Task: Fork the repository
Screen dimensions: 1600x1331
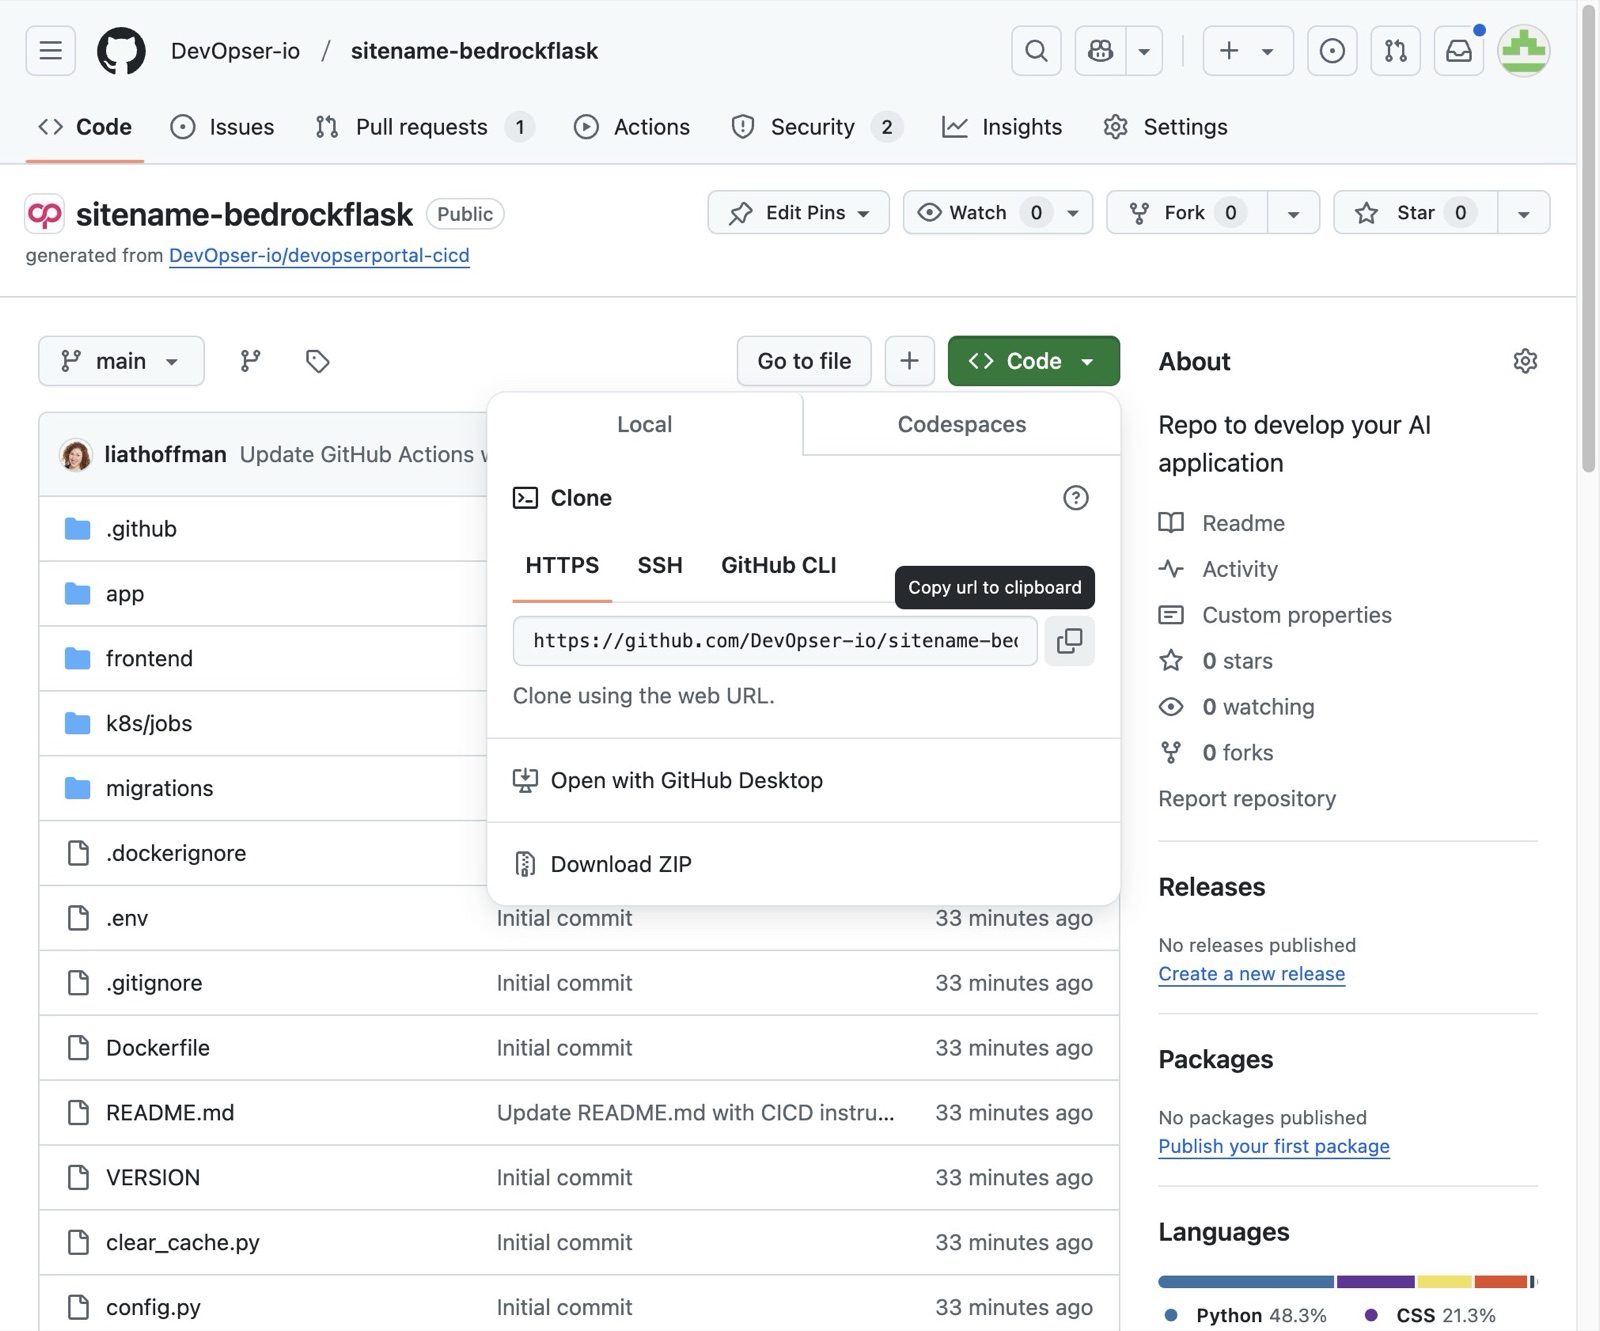Action: click(1187, 213)
